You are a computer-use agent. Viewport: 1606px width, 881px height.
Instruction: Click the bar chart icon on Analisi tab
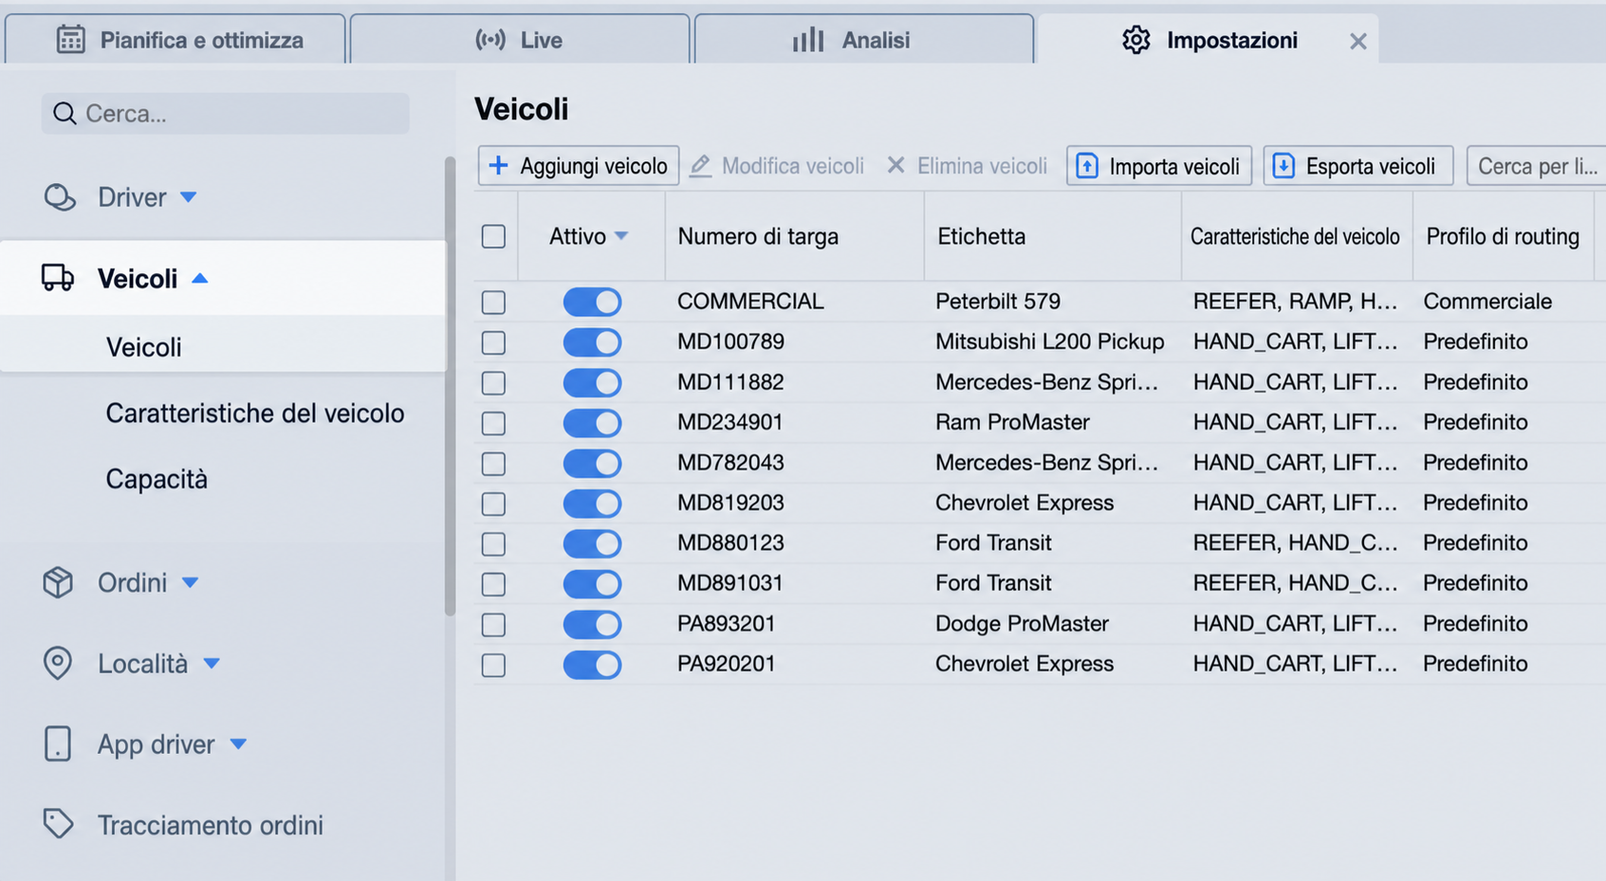point(808,40)
